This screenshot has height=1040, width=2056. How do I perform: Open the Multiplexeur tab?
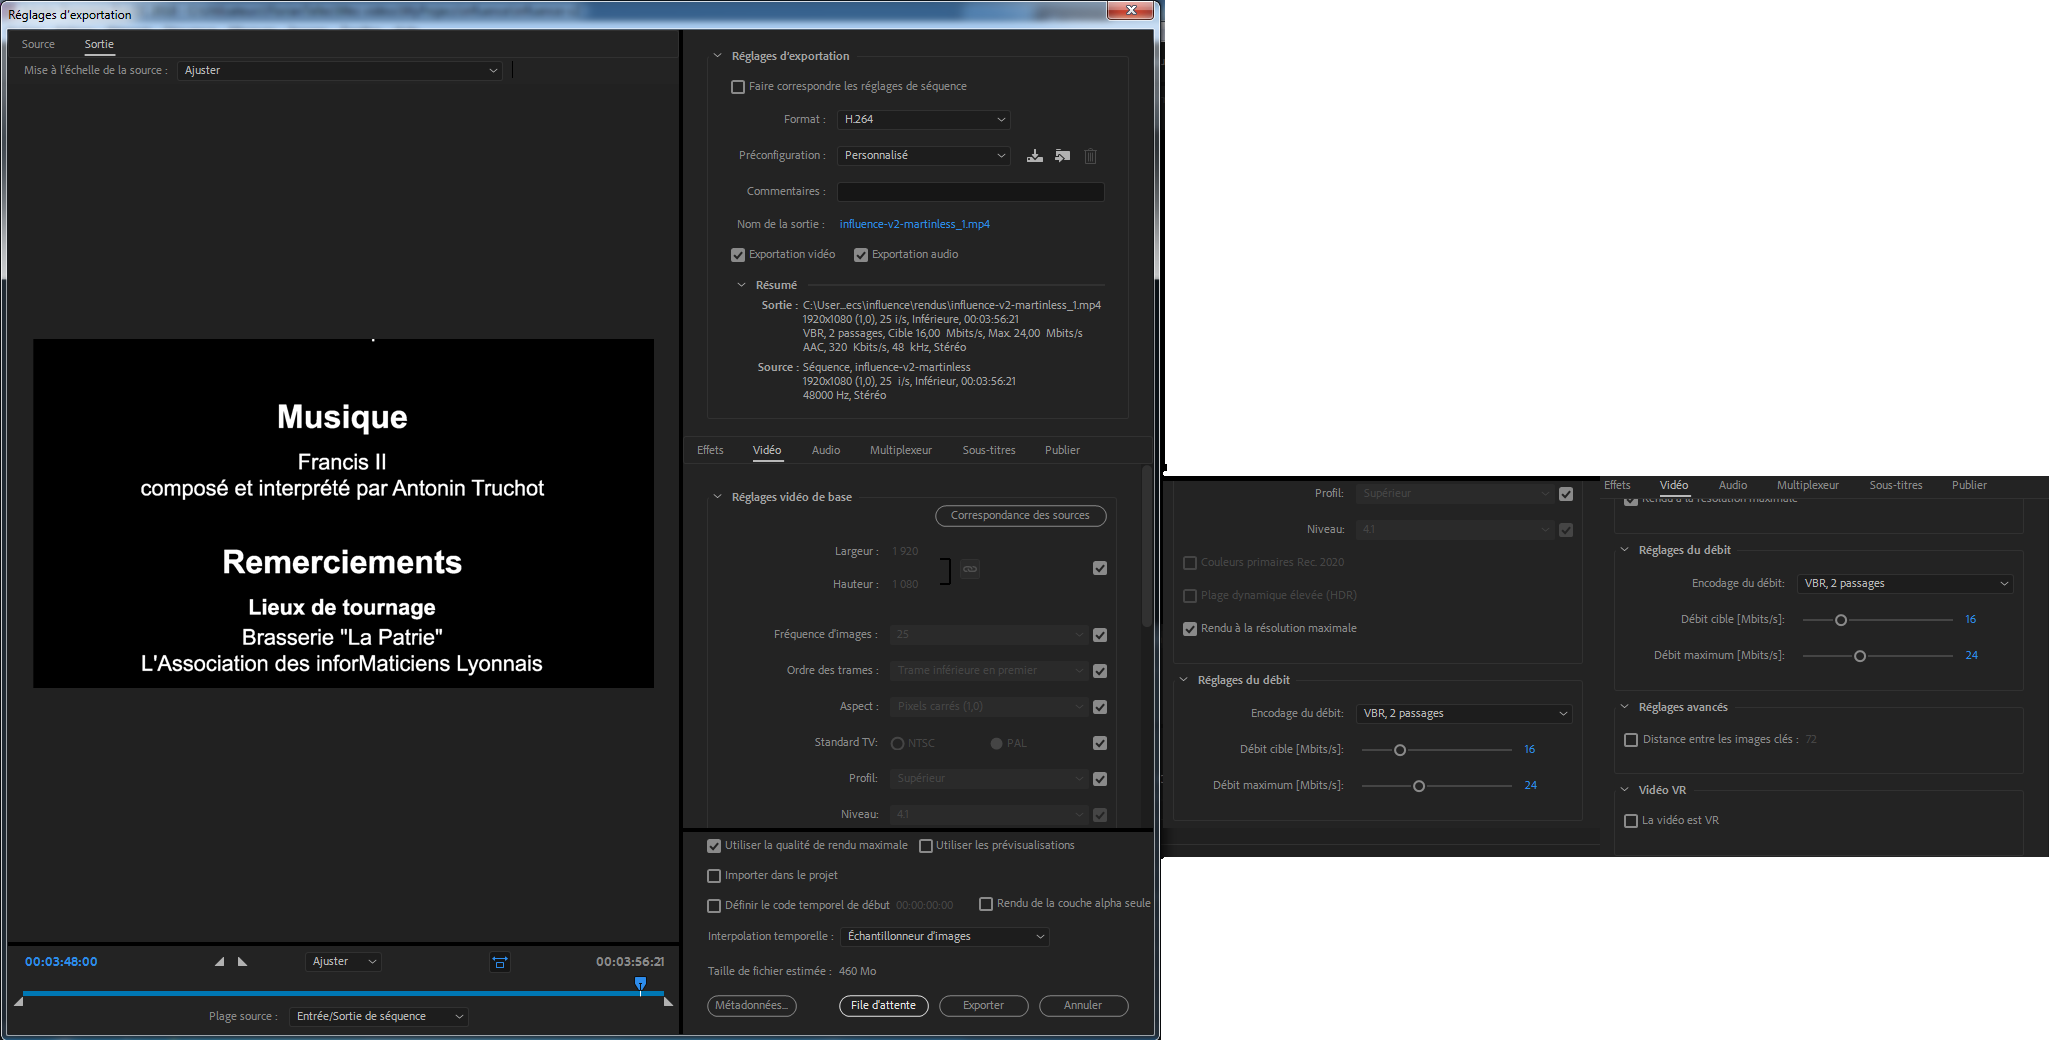click(900, 450)
